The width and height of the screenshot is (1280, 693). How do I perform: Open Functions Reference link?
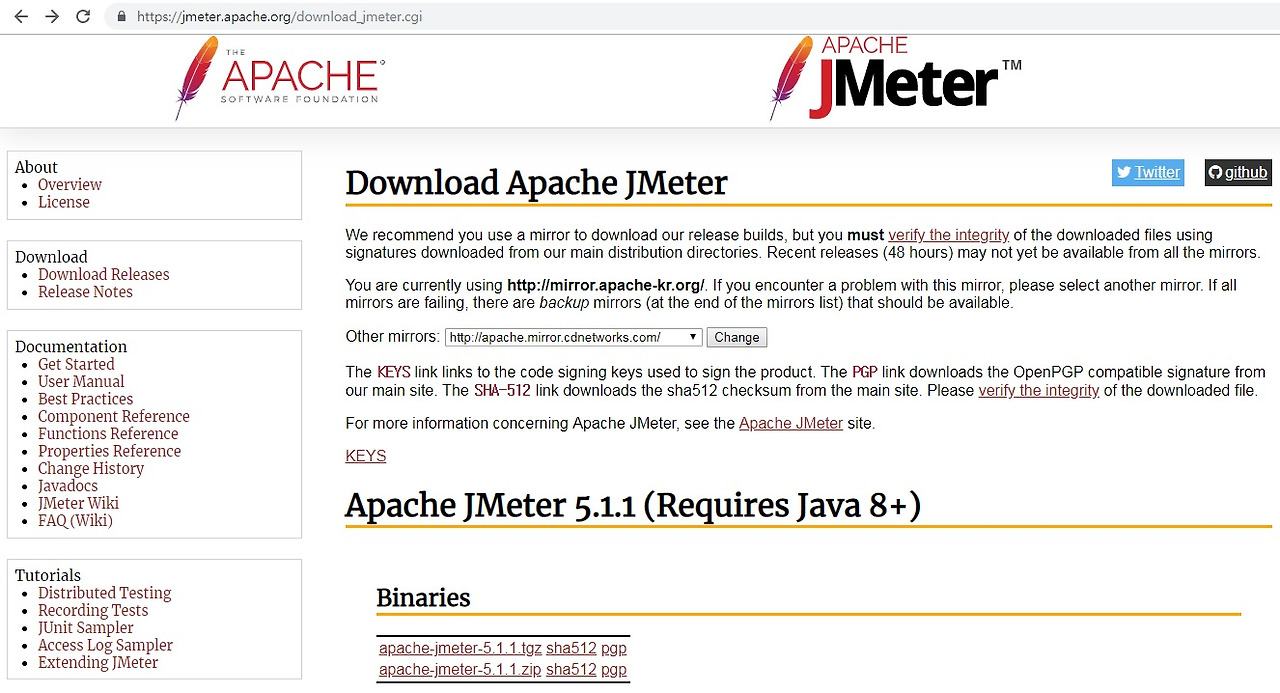pyautogui.click(x=108, y=434)
